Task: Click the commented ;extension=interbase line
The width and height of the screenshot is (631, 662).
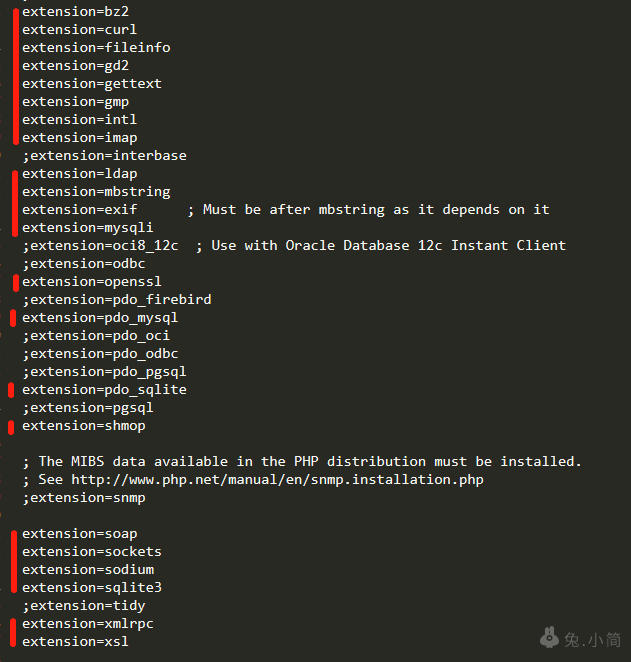Action: 104,155
